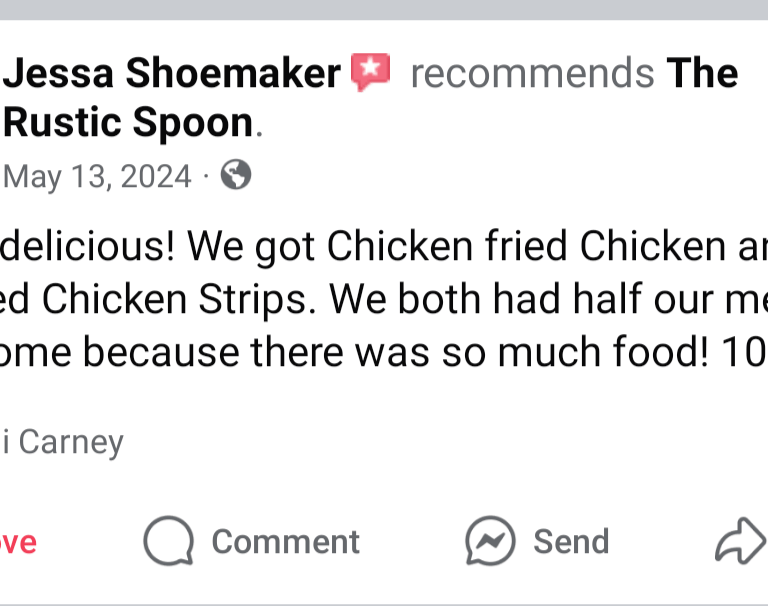Click the divider line below action buttons
Image resolution: width=768 pixels, height=606 pixels.
(x=384, y=602)
